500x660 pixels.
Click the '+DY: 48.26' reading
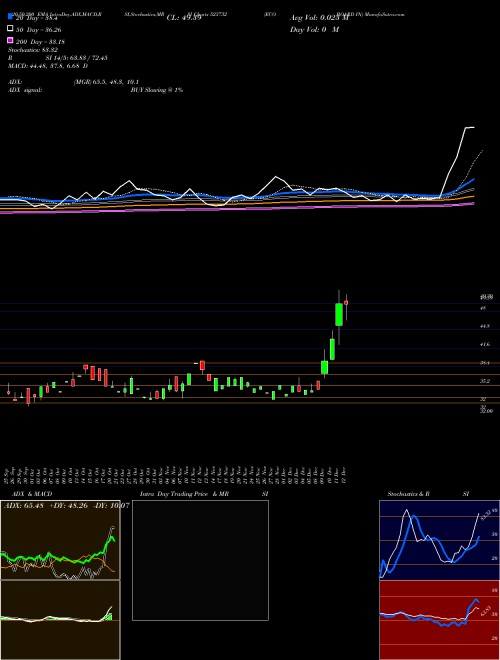(x=69, y=505)
